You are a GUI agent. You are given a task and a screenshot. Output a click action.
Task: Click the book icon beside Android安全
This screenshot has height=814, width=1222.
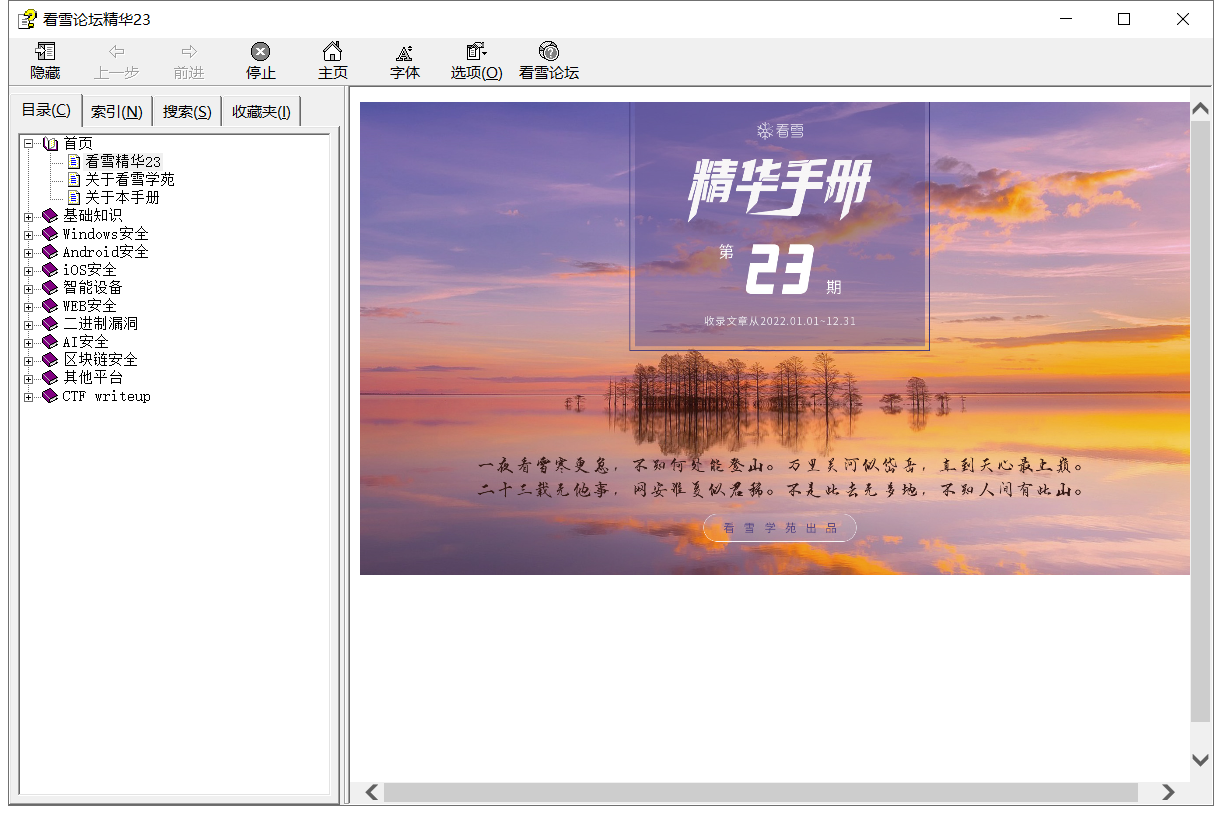[x=51, y=251]
